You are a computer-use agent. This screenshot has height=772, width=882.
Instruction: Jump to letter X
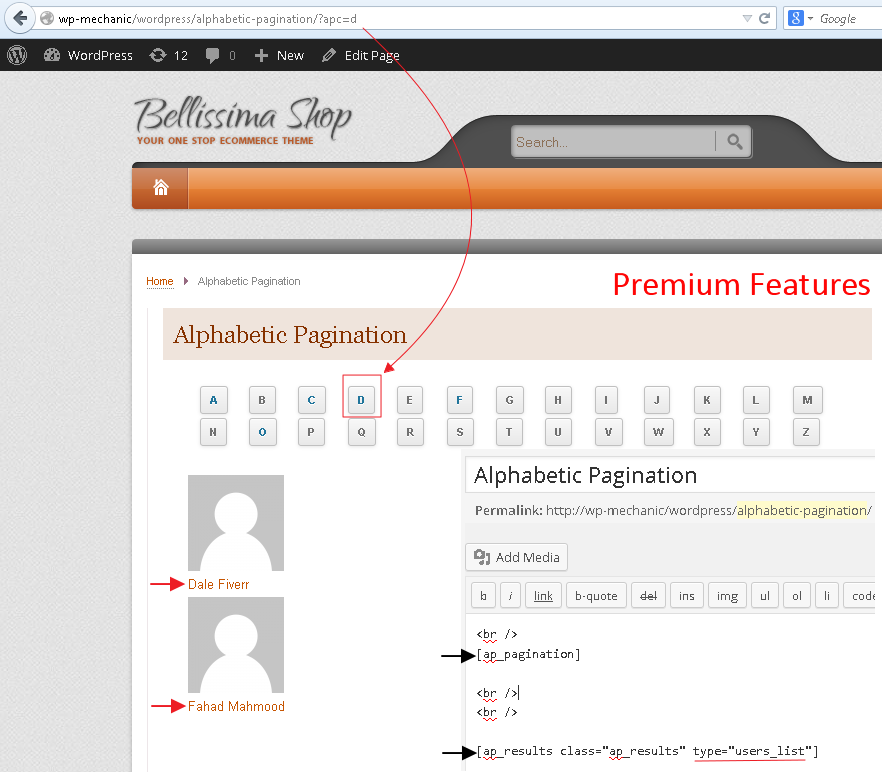pyautogui.click(x=707, y=432)
